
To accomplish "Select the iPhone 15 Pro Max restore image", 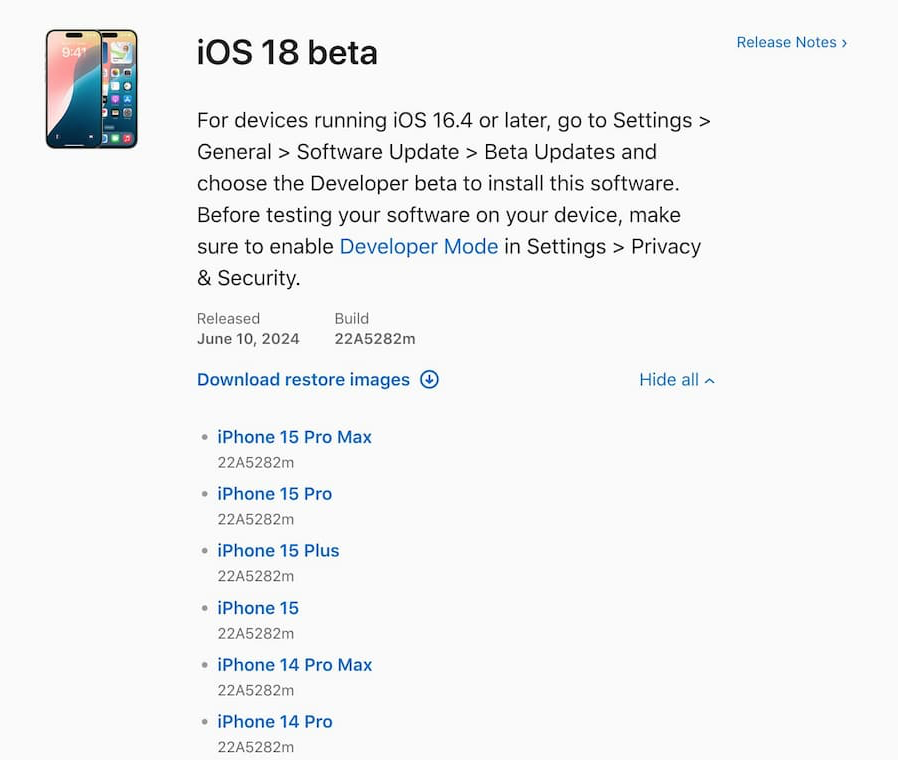I will pyautogui.click(x=294, y=437).
